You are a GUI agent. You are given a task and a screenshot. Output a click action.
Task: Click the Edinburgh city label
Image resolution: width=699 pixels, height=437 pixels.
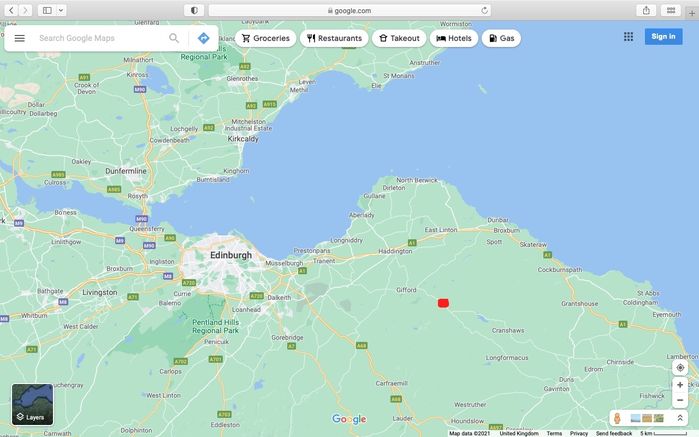point(231,256)
